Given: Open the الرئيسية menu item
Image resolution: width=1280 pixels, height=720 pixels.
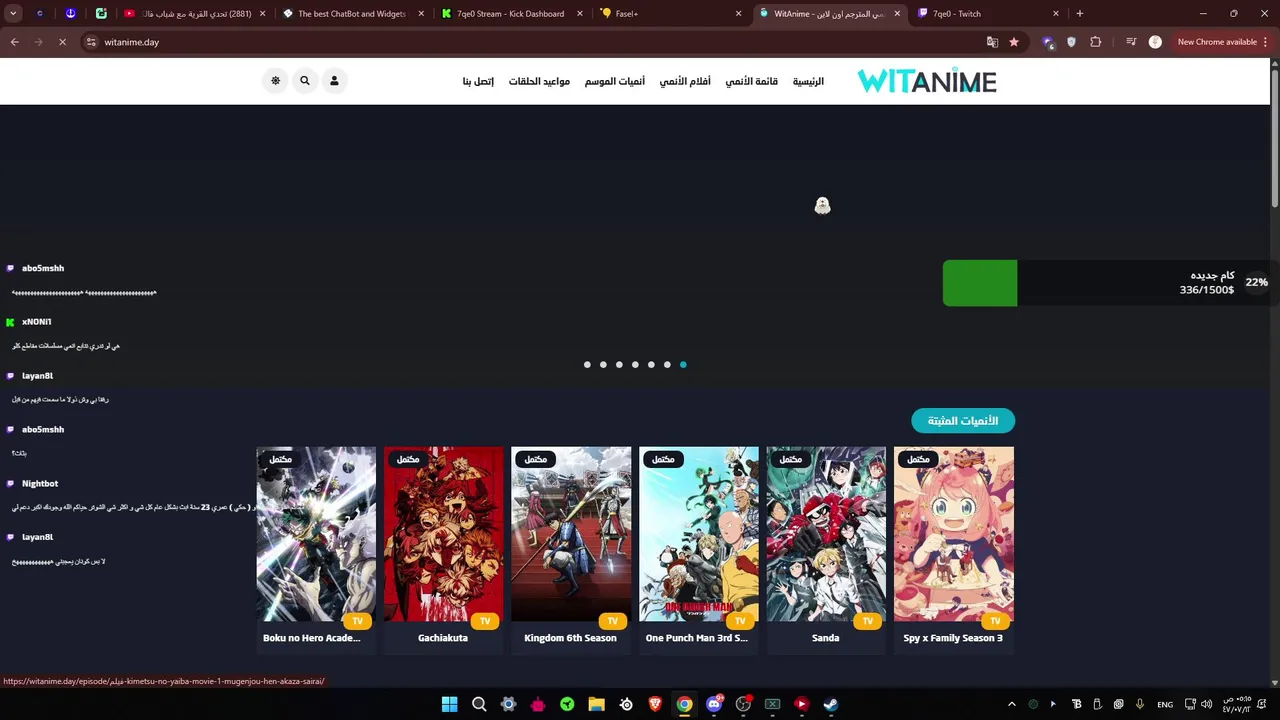Looking at the screenshot, I should pos(808,81).
